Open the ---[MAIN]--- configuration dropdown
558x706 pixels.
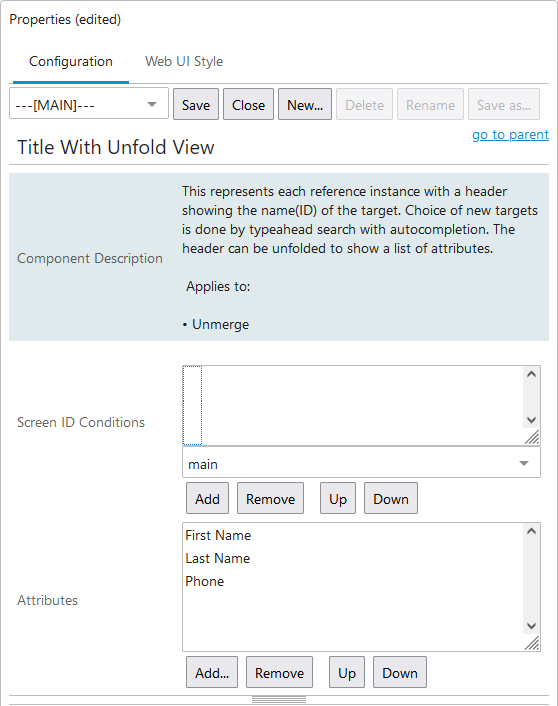pyautogui.click(x=89, y=104)
